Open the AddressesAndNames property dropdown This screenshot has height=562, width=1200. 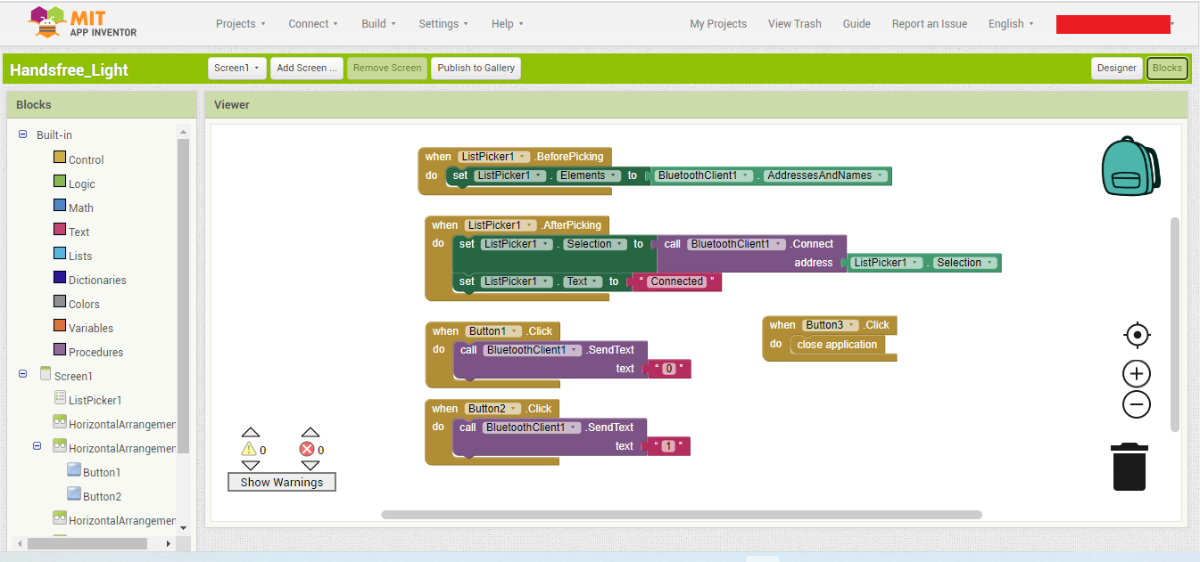825,176
